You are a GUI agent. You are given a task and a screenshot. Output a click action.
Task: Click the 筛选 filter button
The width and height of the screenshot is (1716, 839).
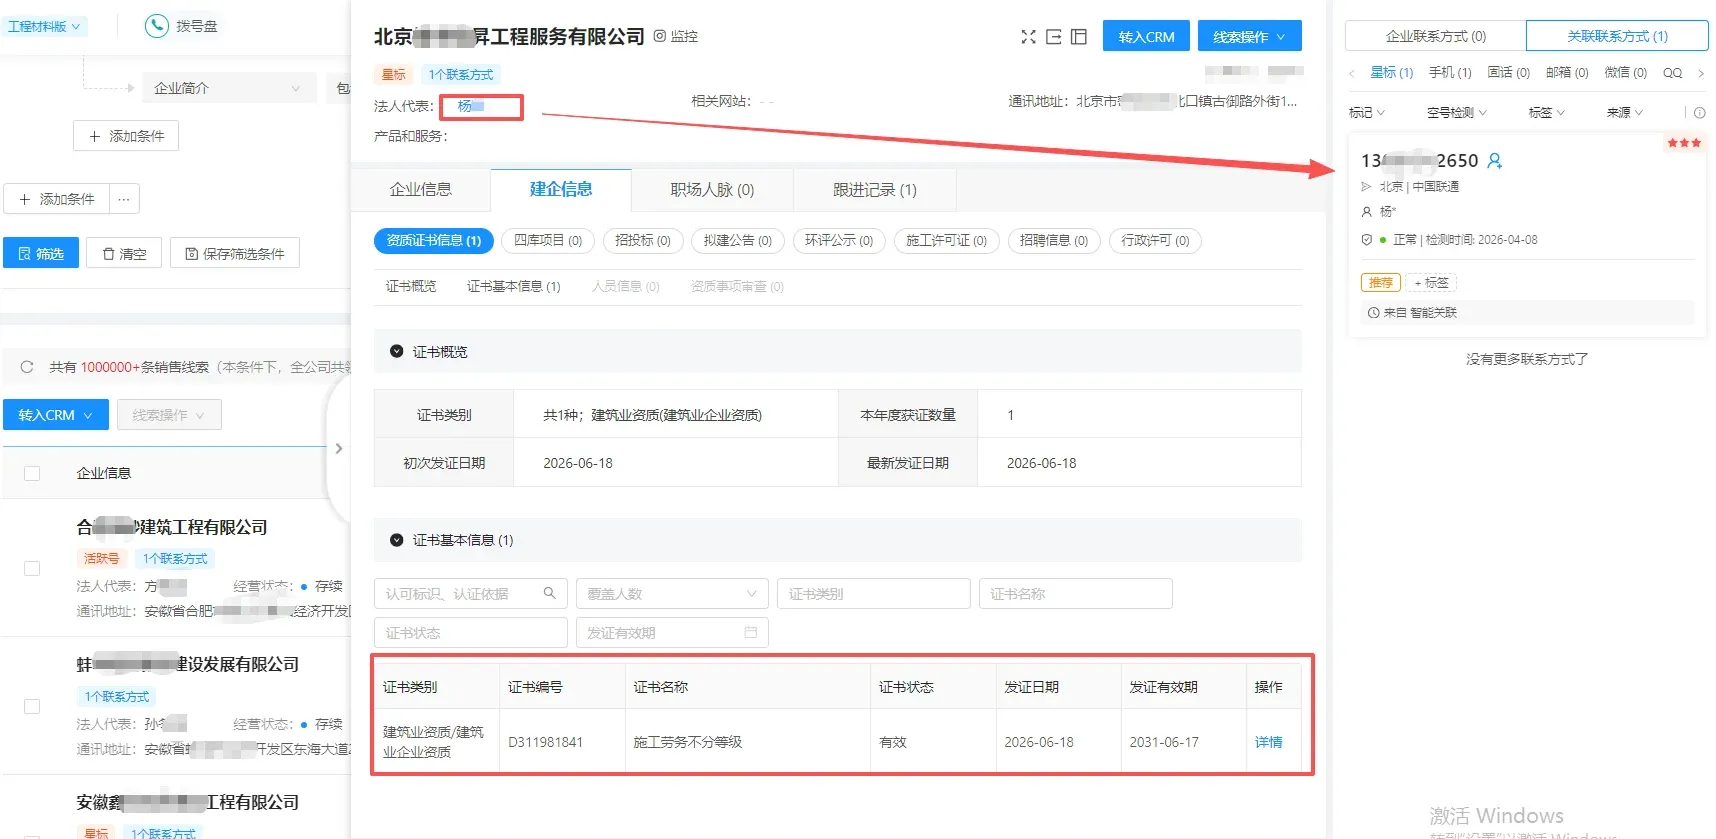point(41,254)
